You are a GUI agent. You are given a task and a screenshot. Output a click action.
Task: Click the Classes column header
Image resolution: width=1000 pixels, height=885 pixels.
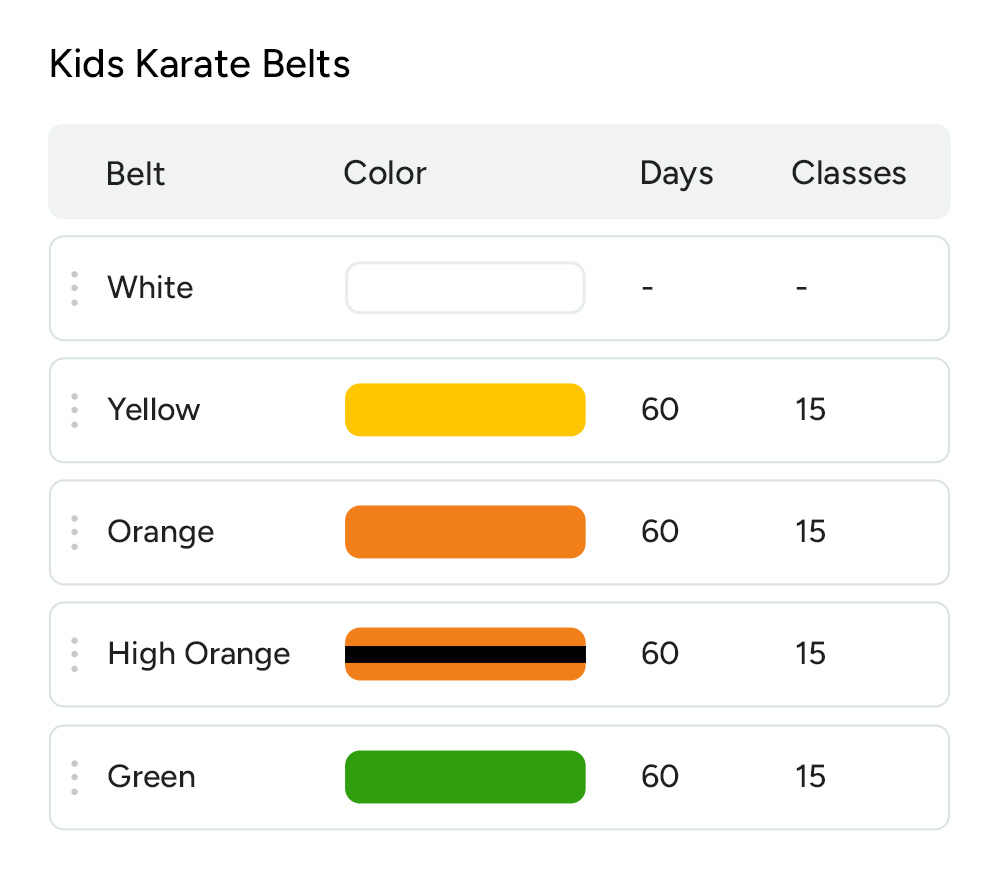point(849,173)
